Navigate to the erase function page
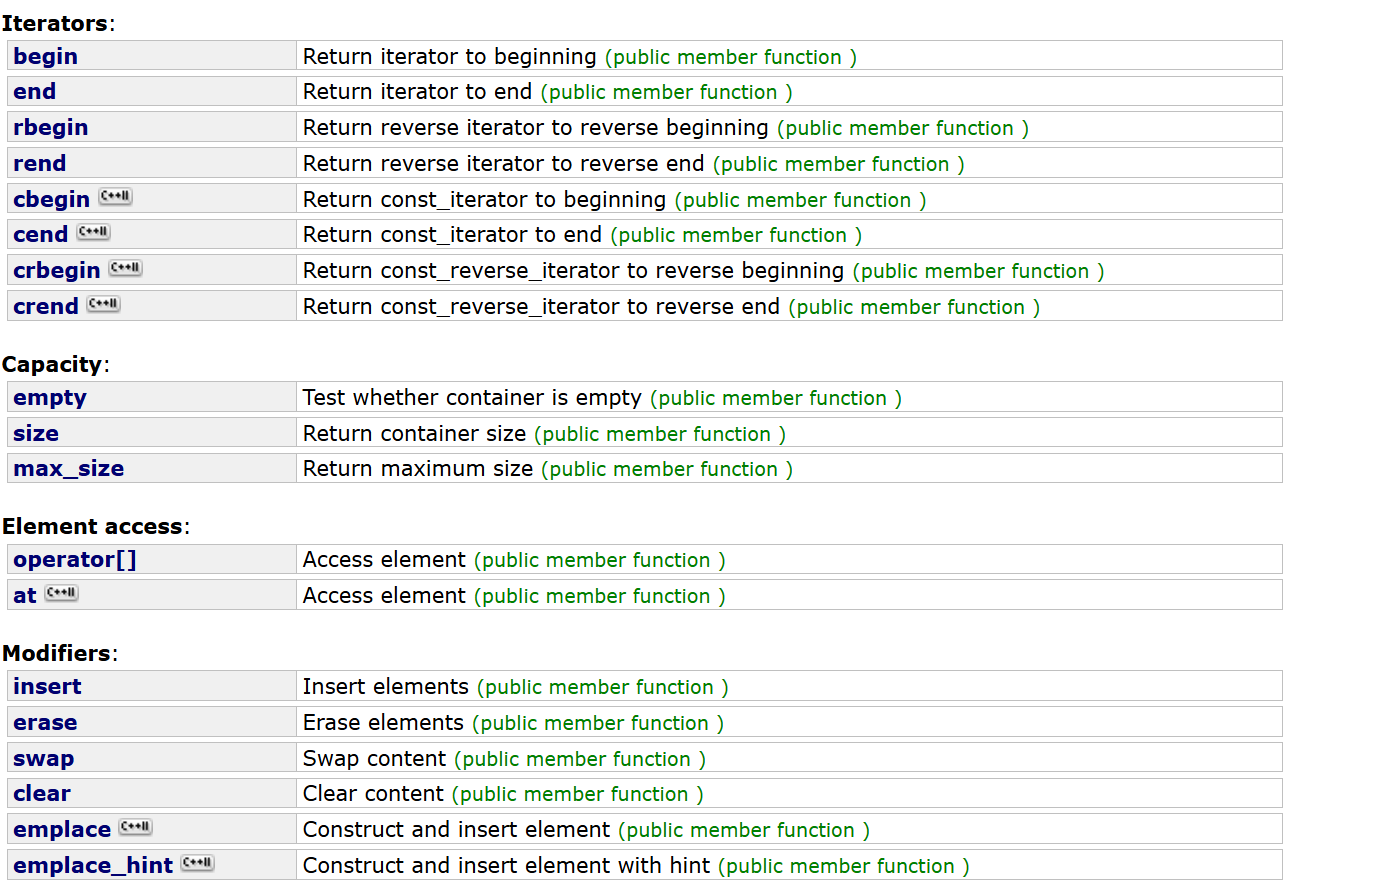This screenshot has height=896, width=1379. click(45, 723)
